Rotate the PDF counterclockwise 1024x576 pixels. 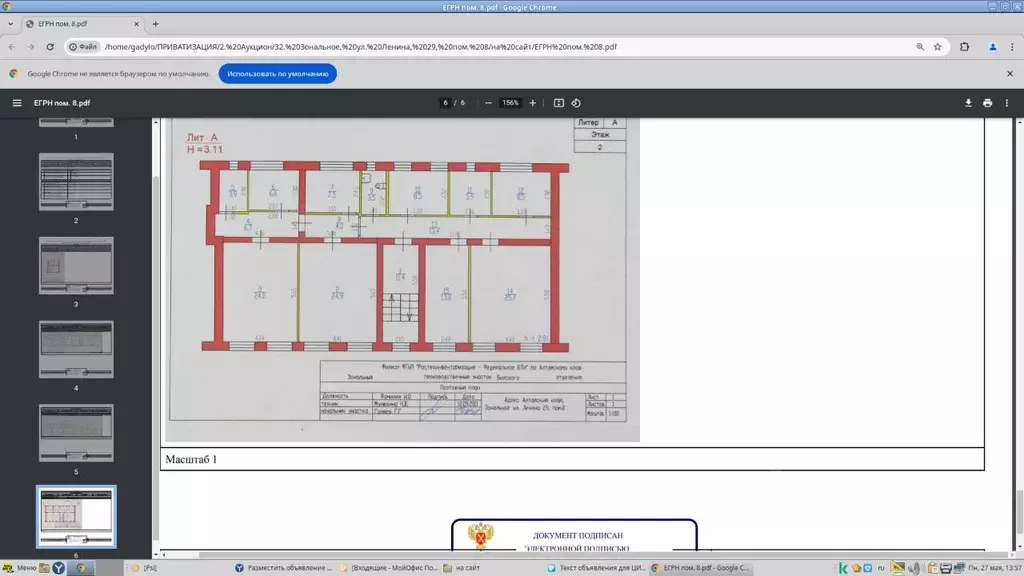click(x=576, y=103)
